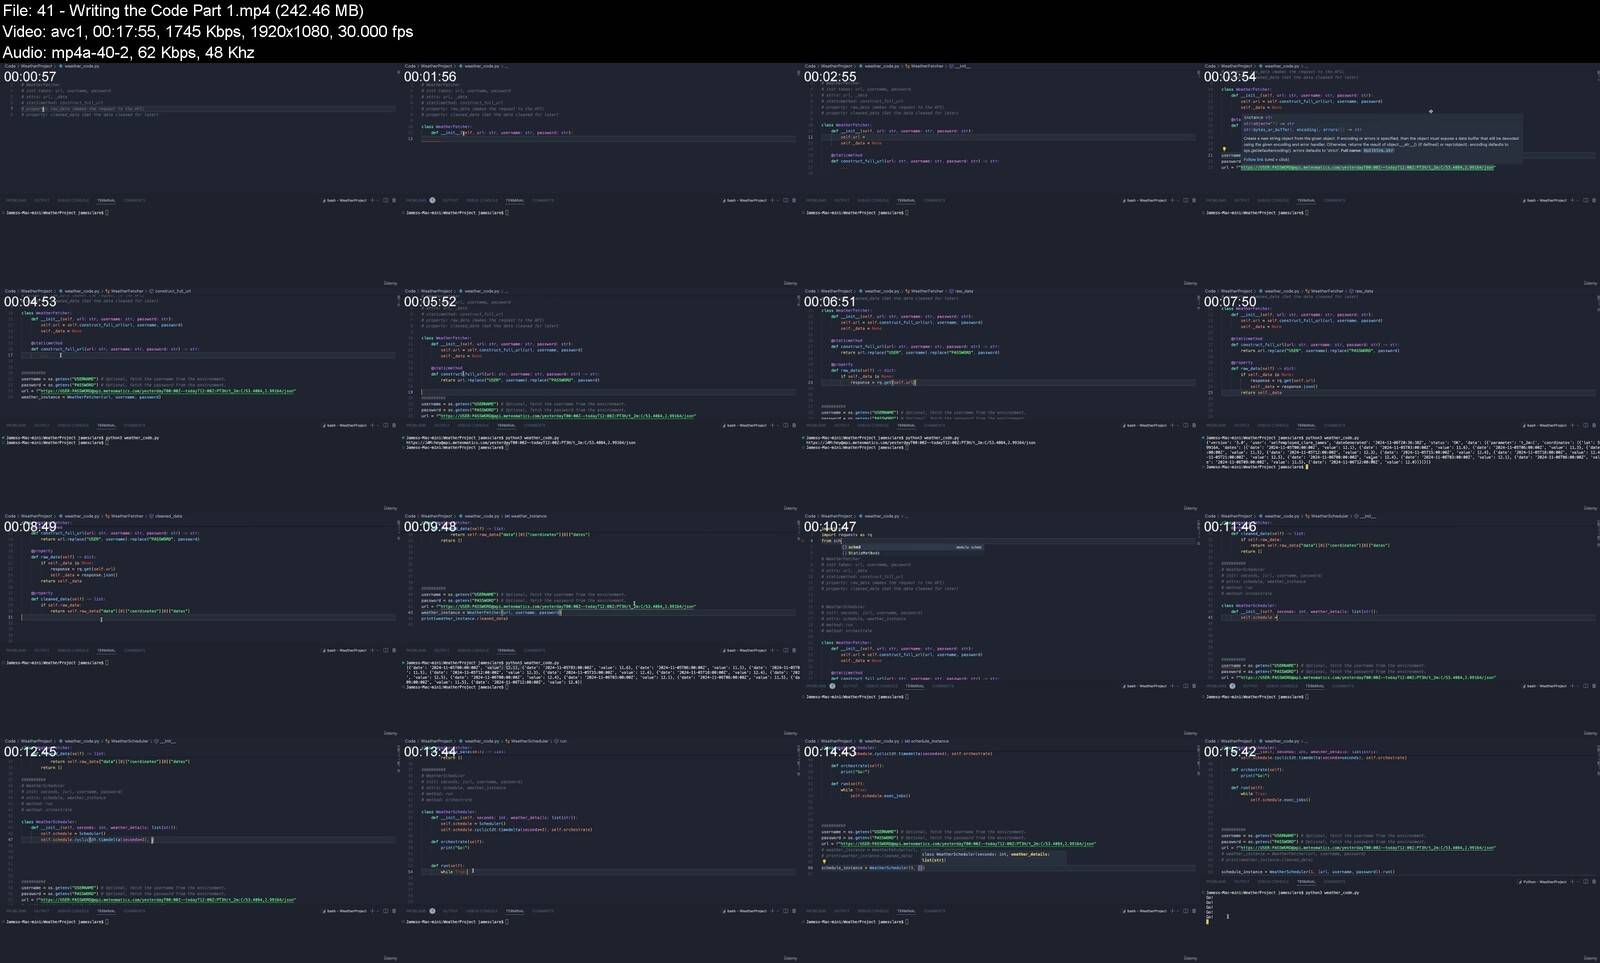Open the frame thumbnail at 00:11:46

pos(1400,625)
